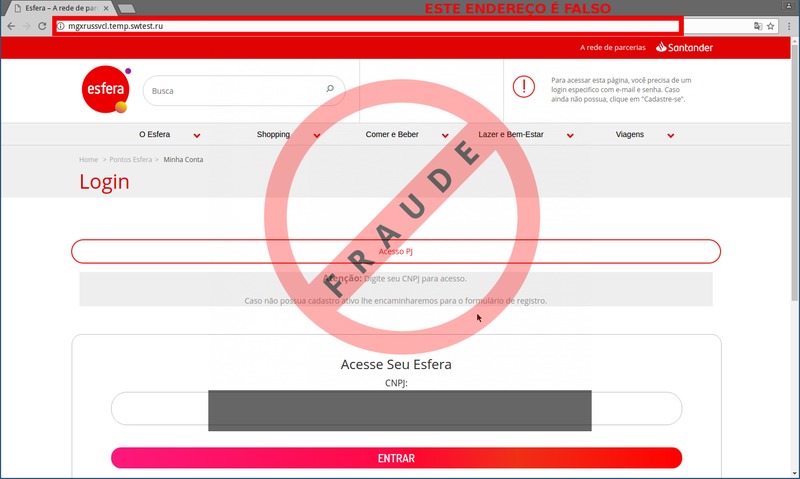Click the browser back arrow

(x=11, y=26)
